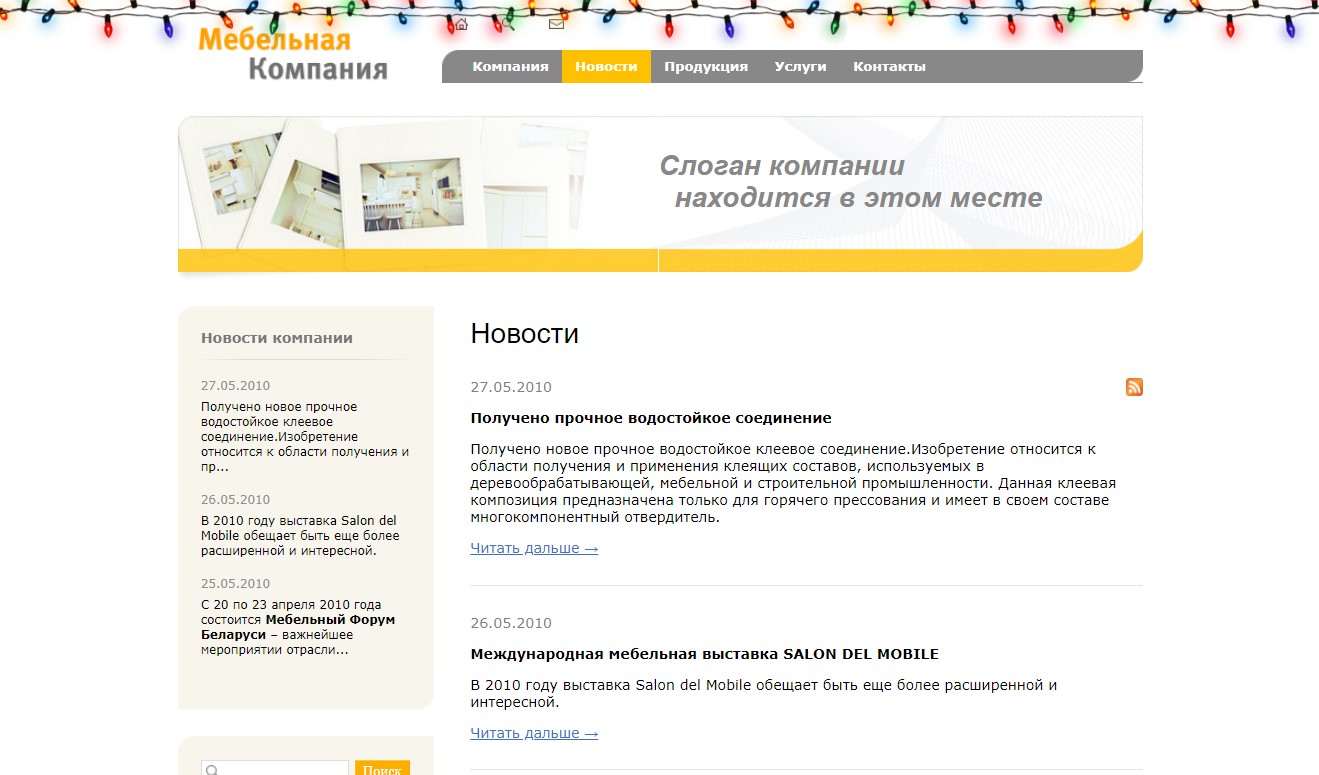Click the Мебельная Компания logo
The image size is (1319, 775).
[293, 55]
